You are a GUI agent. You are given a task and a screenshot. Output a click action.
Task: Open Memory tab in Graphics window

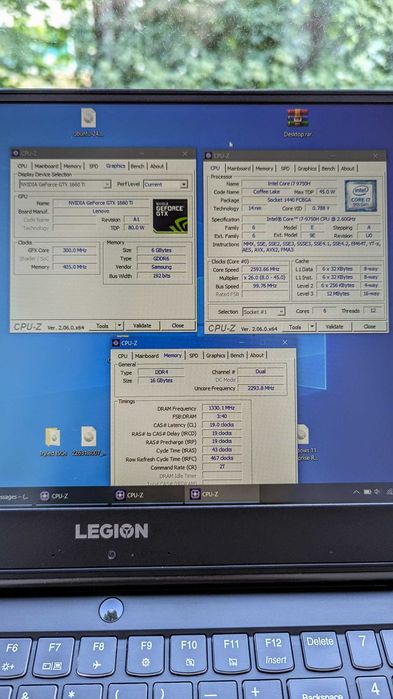[x=72, y=166]
